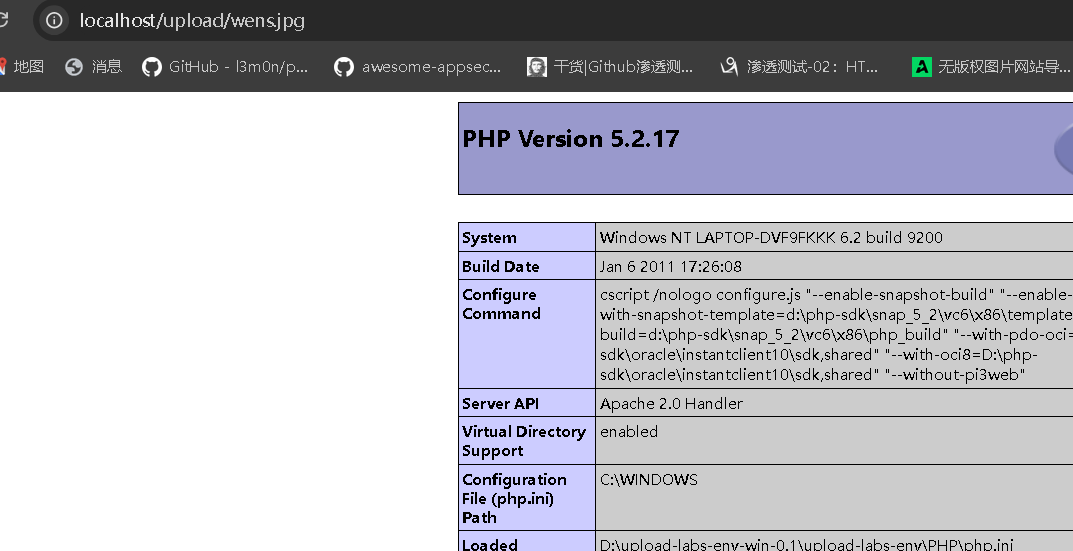This screenshot has height=551, width=1073.
Task: Click the address bar URL localhost/upload/wens.jpg
Action: [192, 21]
